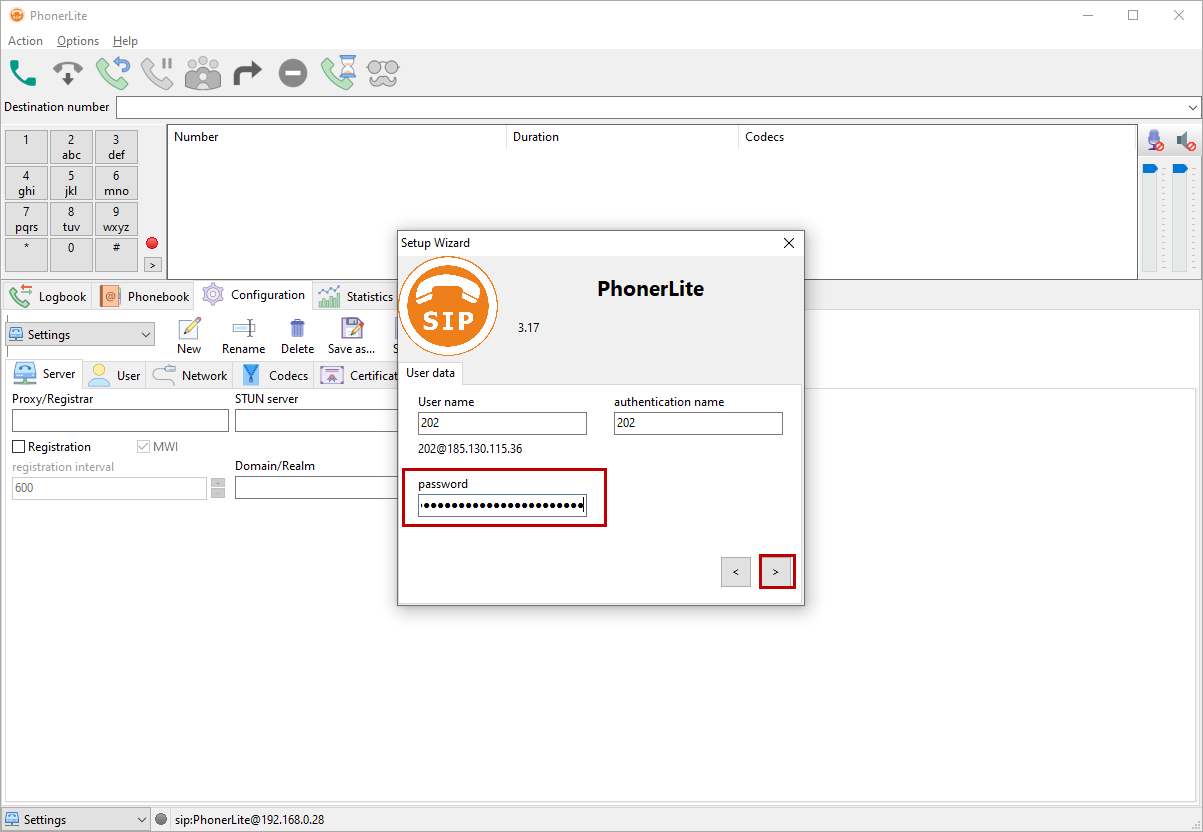Viewport: 1203px width, 832px height.
Task: Click the green call handset icon
Action: (23, 73)
